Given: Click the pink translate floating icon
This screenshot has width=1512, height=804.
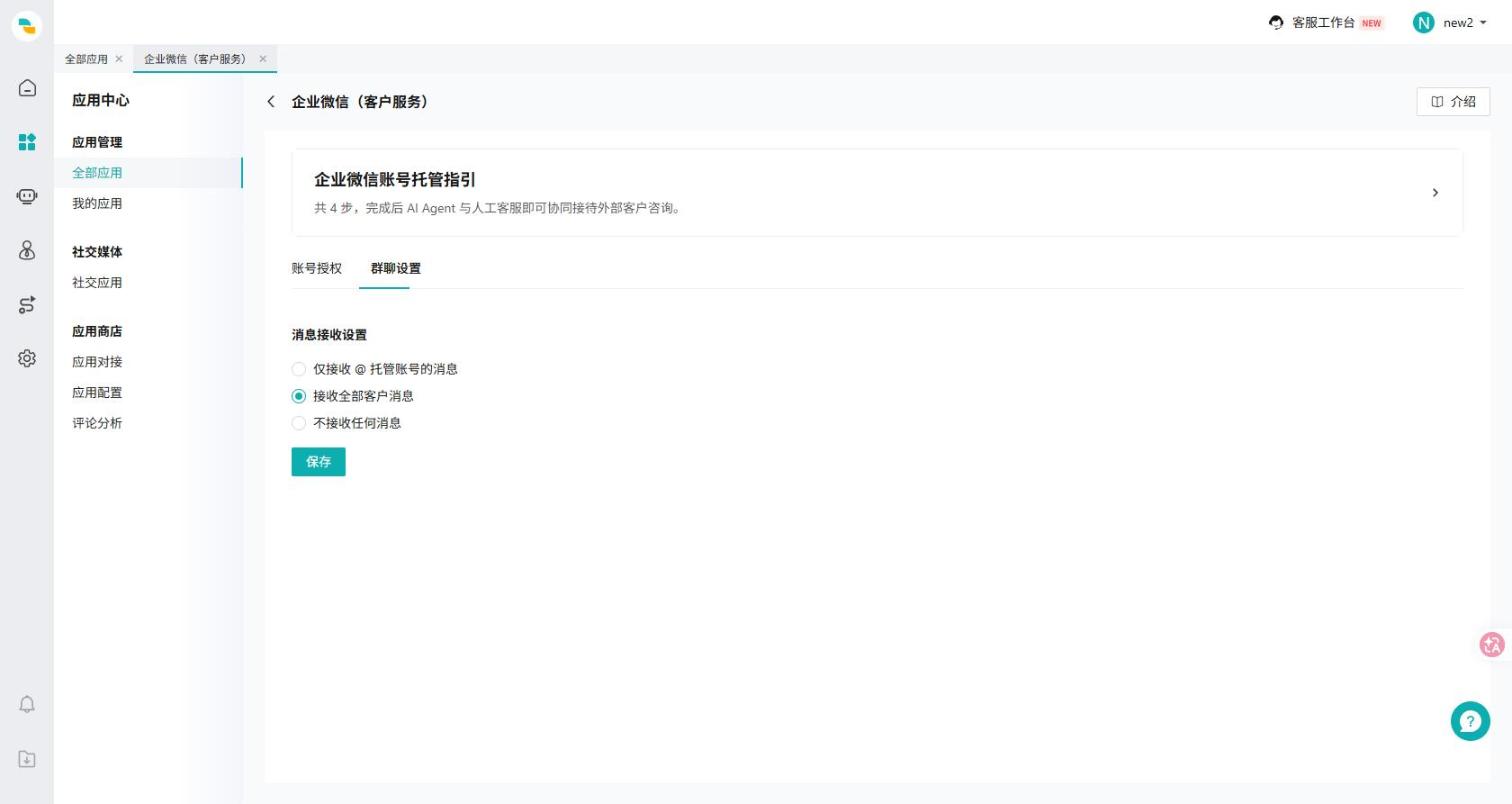Looking at the screenshot, I should (1492, 645).
